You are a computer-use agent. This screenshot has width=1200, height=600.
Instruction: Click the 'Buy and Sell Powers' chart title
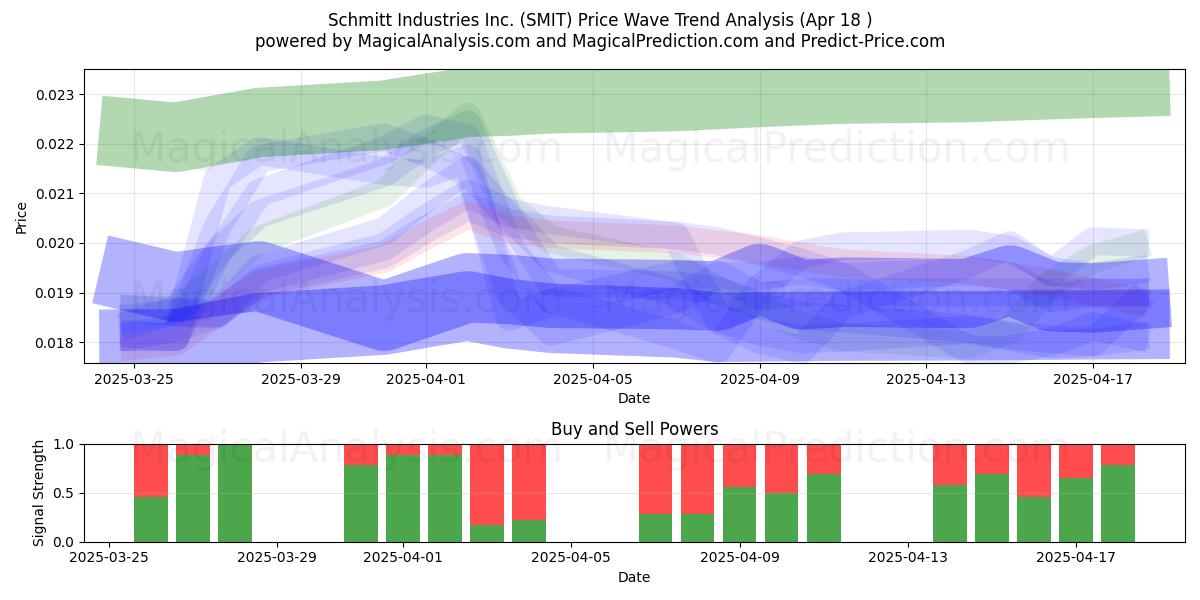[x=634, y=429]
